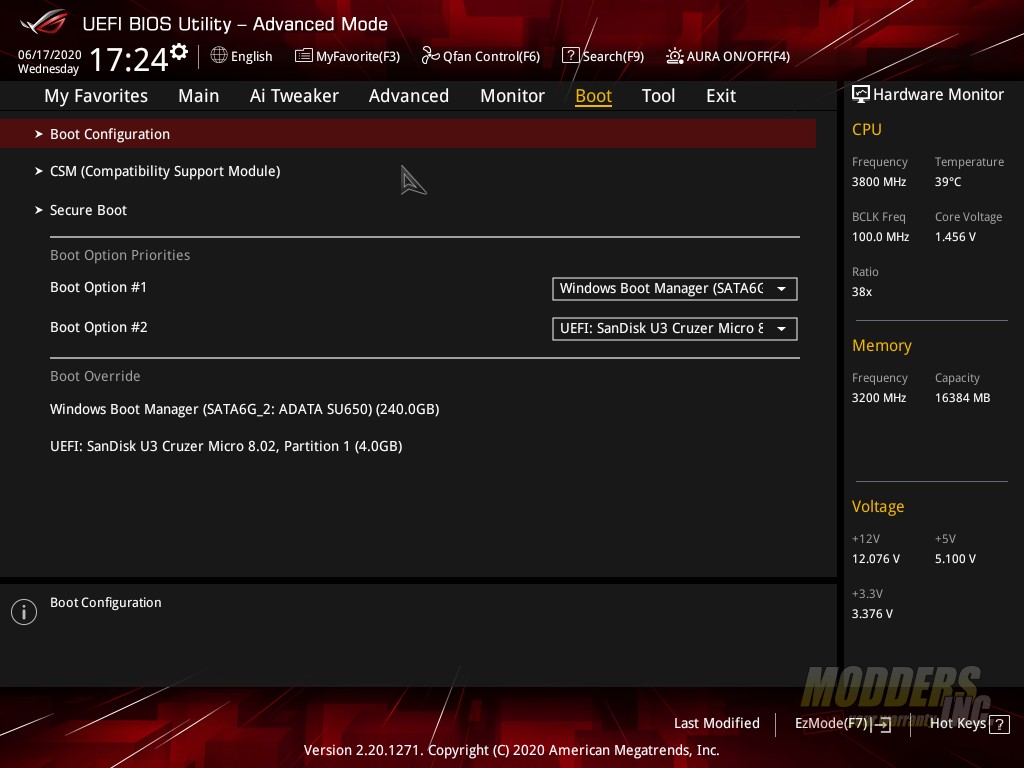Click the MyFavorite list icon
The image size is (1024, 768).
pos(304,56)
